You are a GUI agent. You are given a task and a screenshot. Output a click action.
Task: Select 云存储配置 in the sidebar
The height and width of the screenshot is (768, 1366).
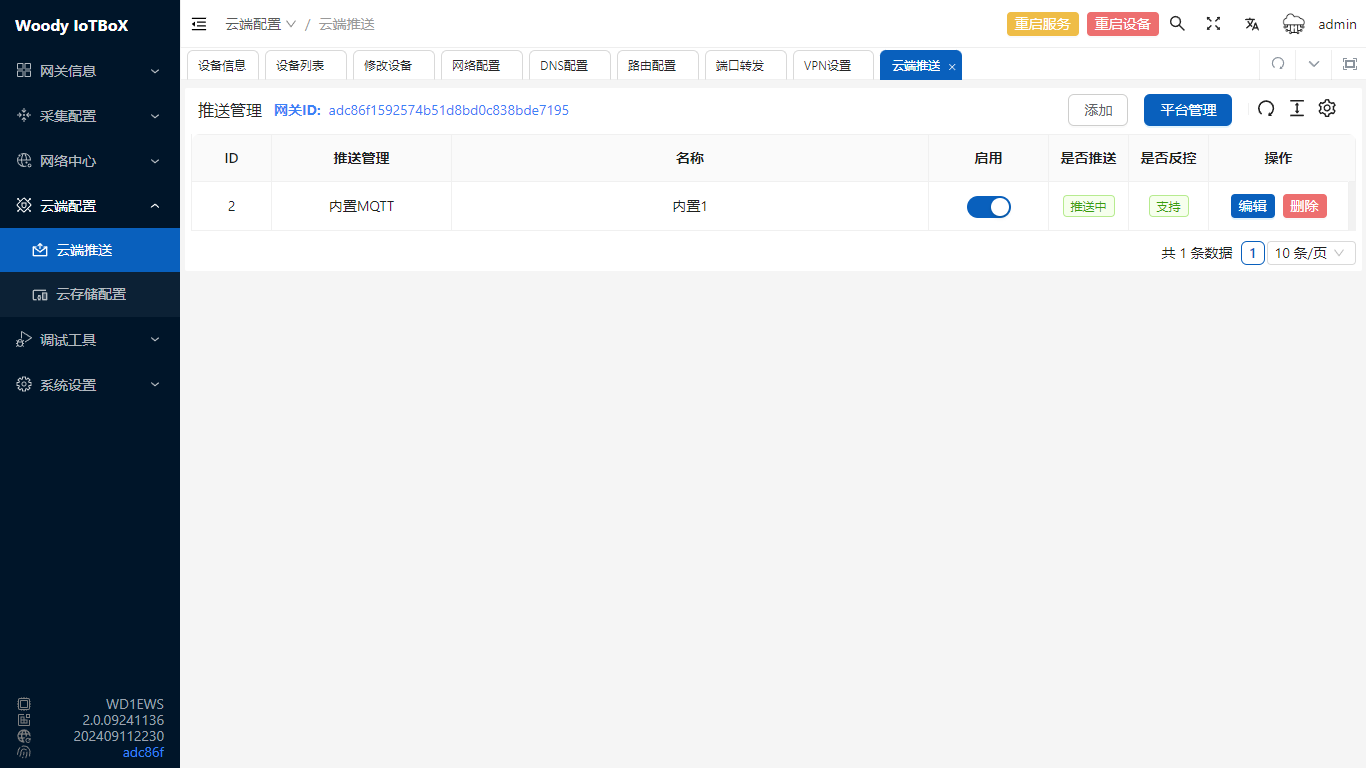coord(91,295)
